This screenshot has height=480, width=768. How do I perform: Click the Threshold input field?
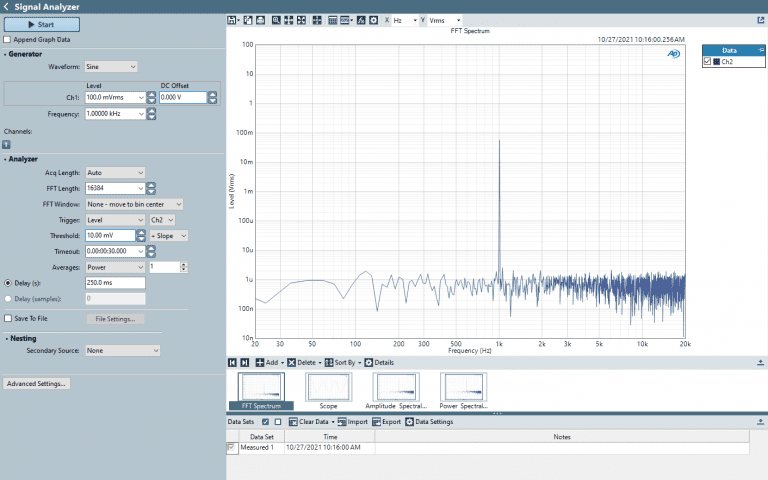(109, 236)
